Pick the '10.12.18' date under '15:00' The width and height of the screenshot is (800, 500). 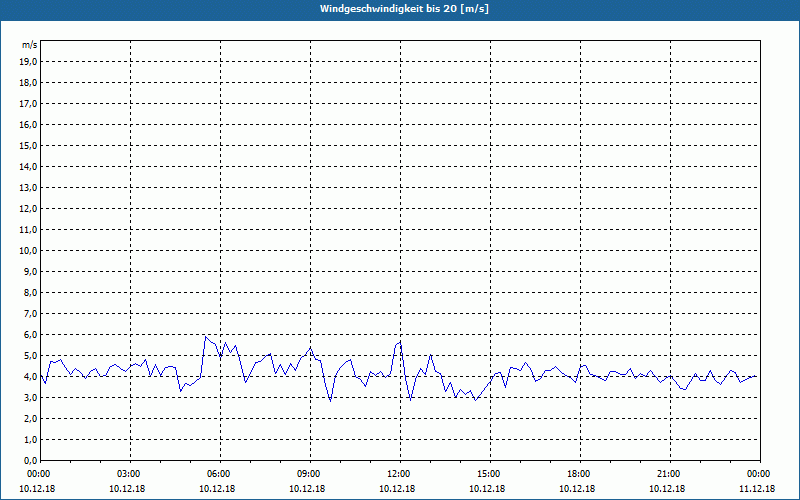[487, 488]
